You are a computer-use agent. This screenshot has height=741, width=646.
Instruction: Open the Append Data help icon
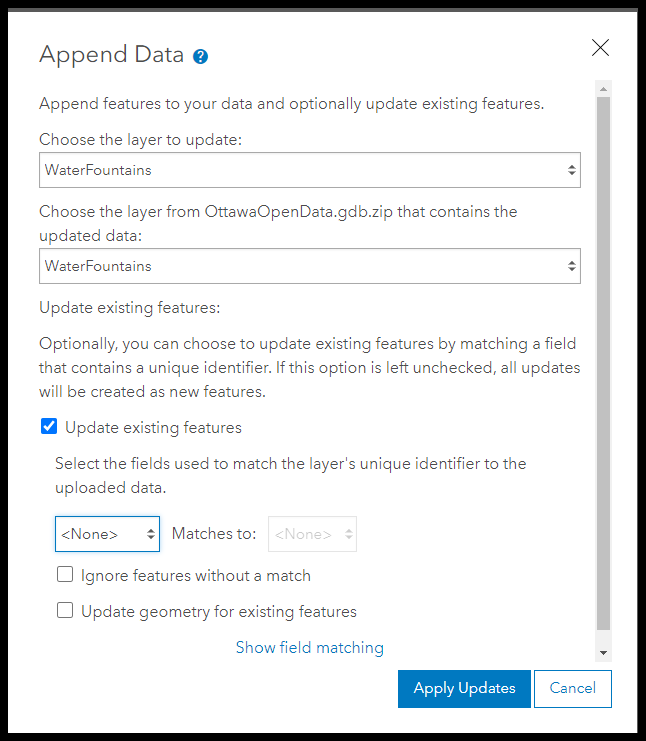(200, 56)
